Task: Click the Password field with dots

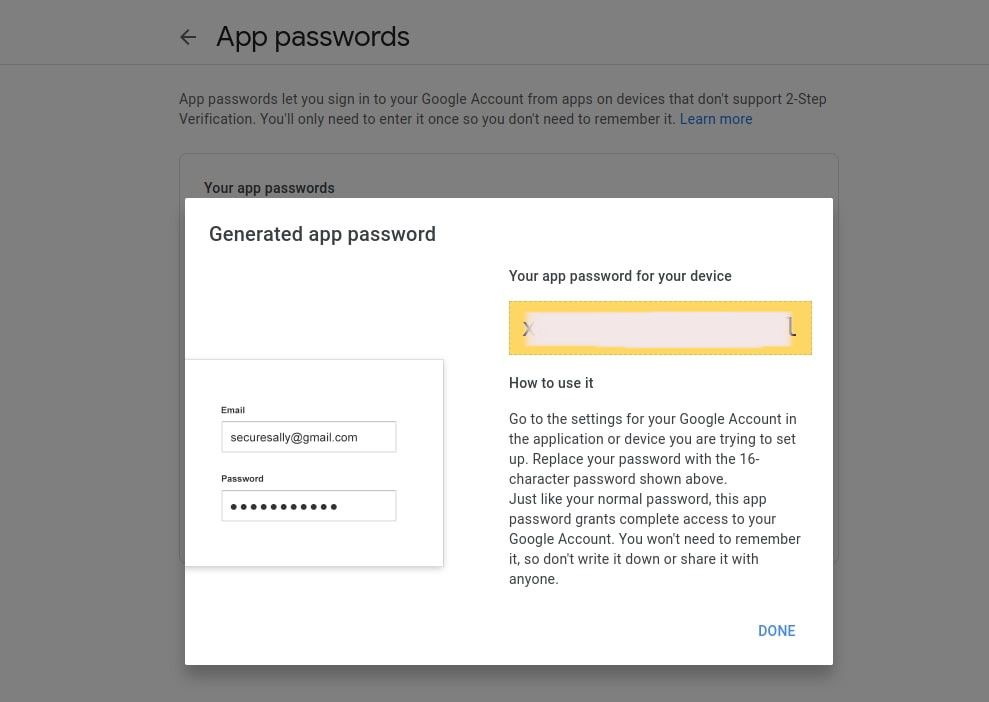Action: (308, 506)
